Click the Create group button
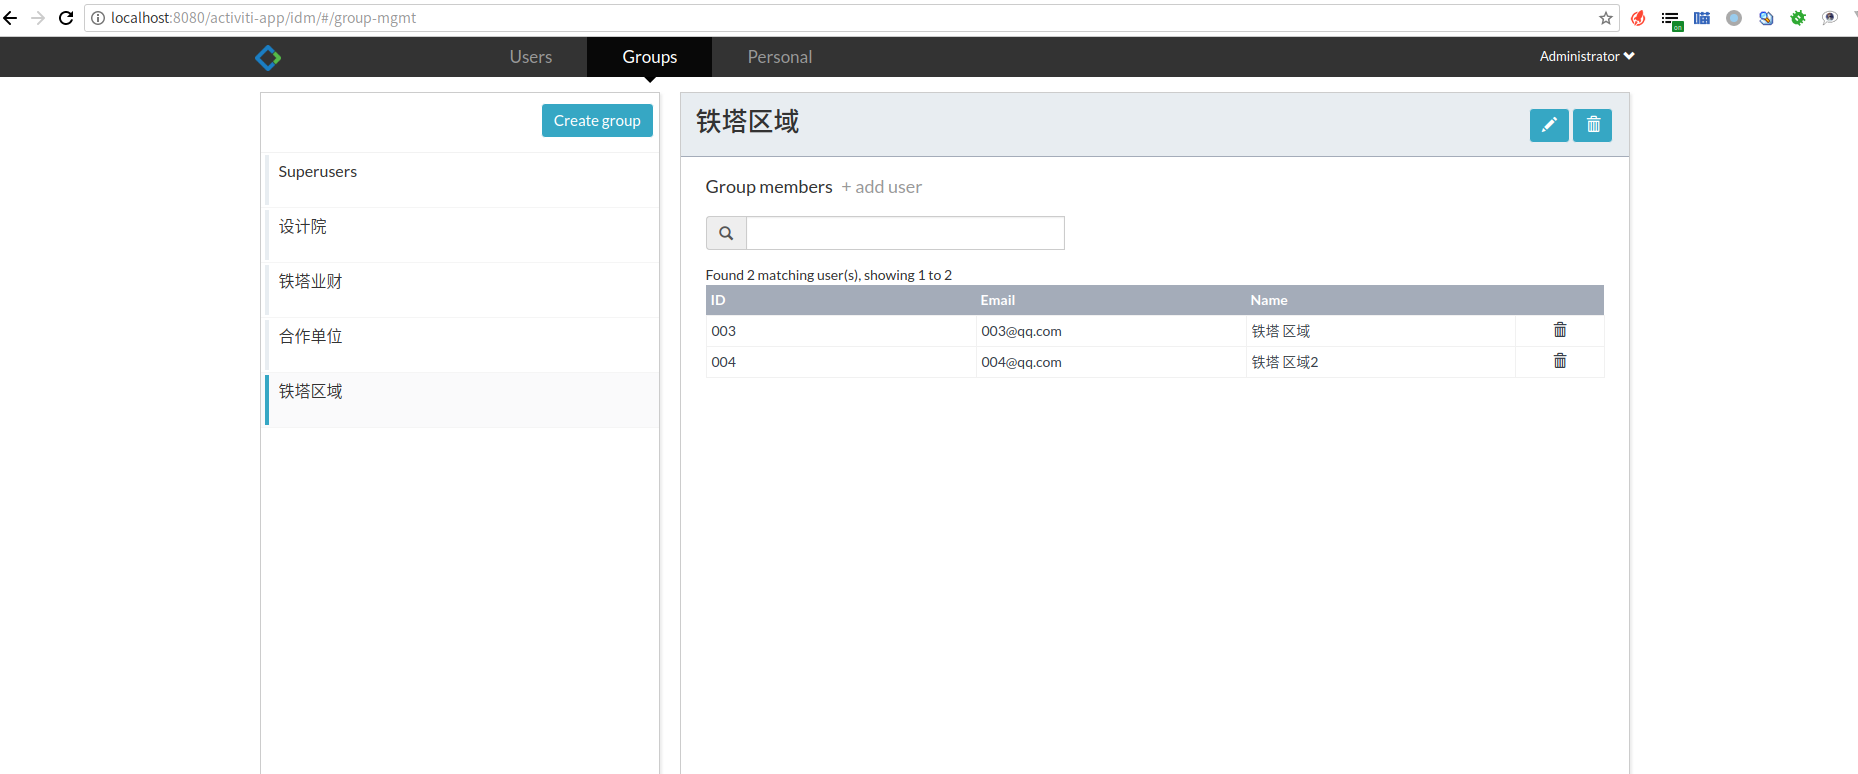Viewport: 1858px width, 774px height. tap(597, 121)
